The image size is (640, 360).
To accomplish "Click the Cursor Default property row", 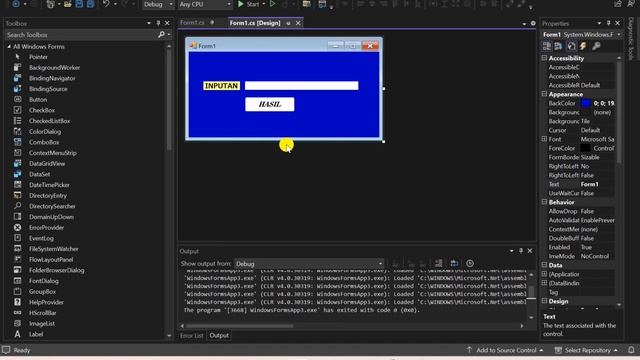I will 581,130.
